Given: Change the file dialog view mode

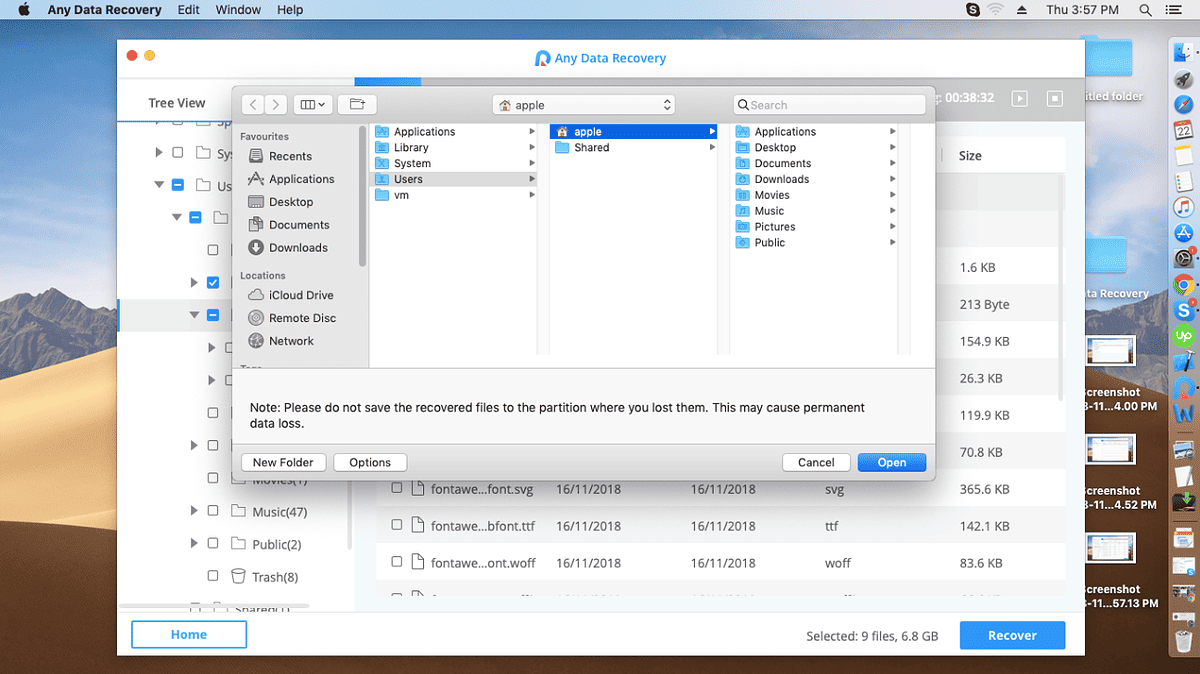Looking at the screenshot, I should tap(312, 104).
